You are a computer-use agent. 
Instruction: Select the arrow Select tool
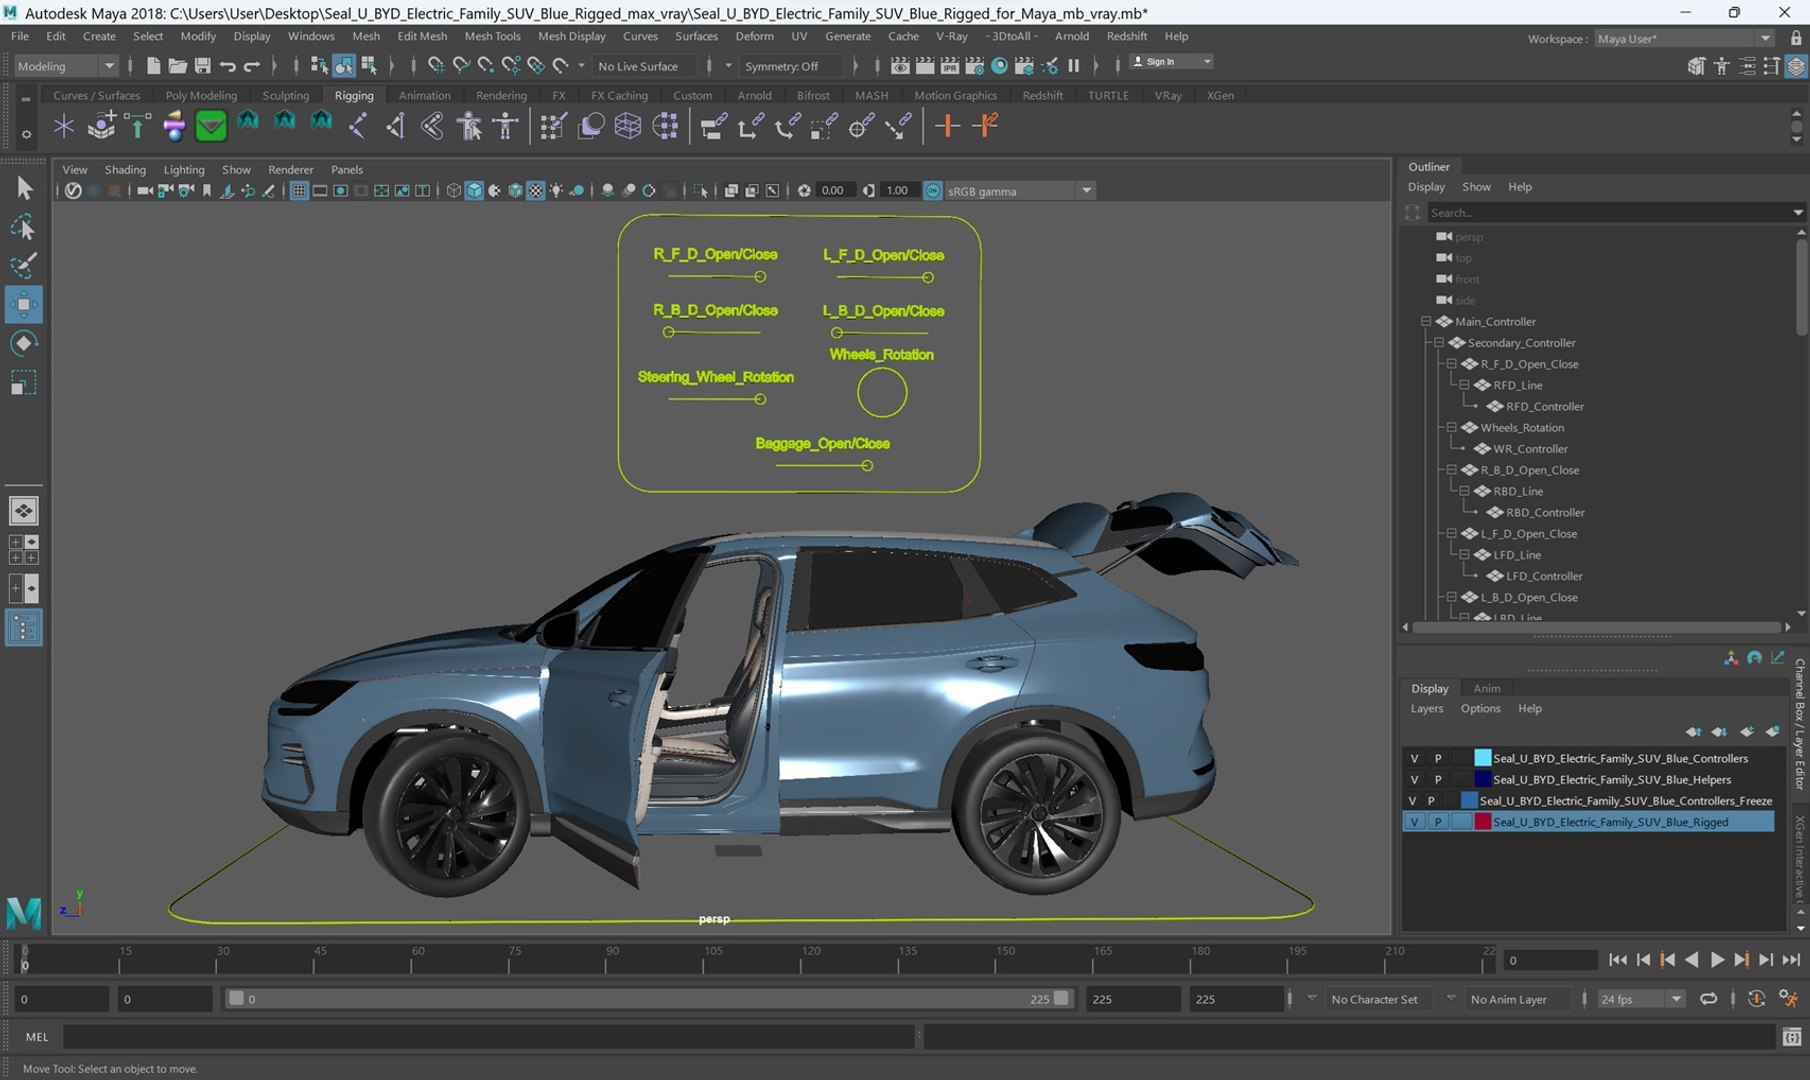24,188
